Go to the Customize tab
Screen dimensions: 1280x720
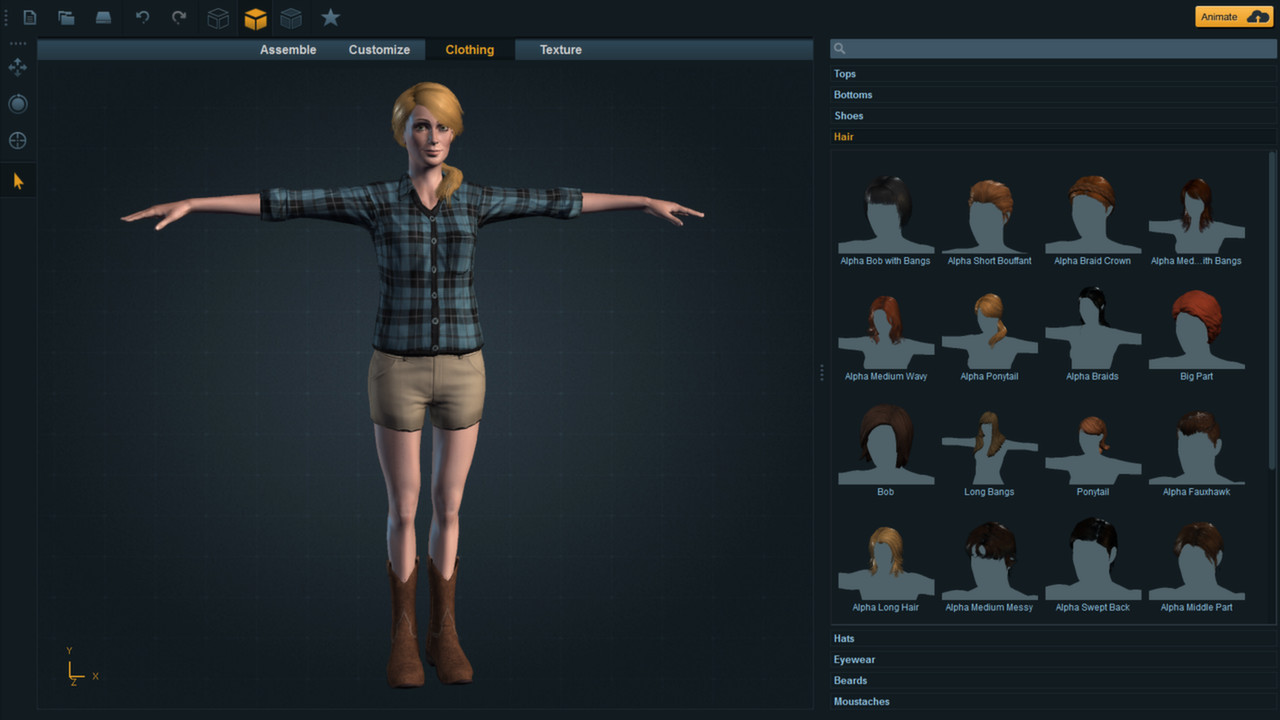point(379,49)
